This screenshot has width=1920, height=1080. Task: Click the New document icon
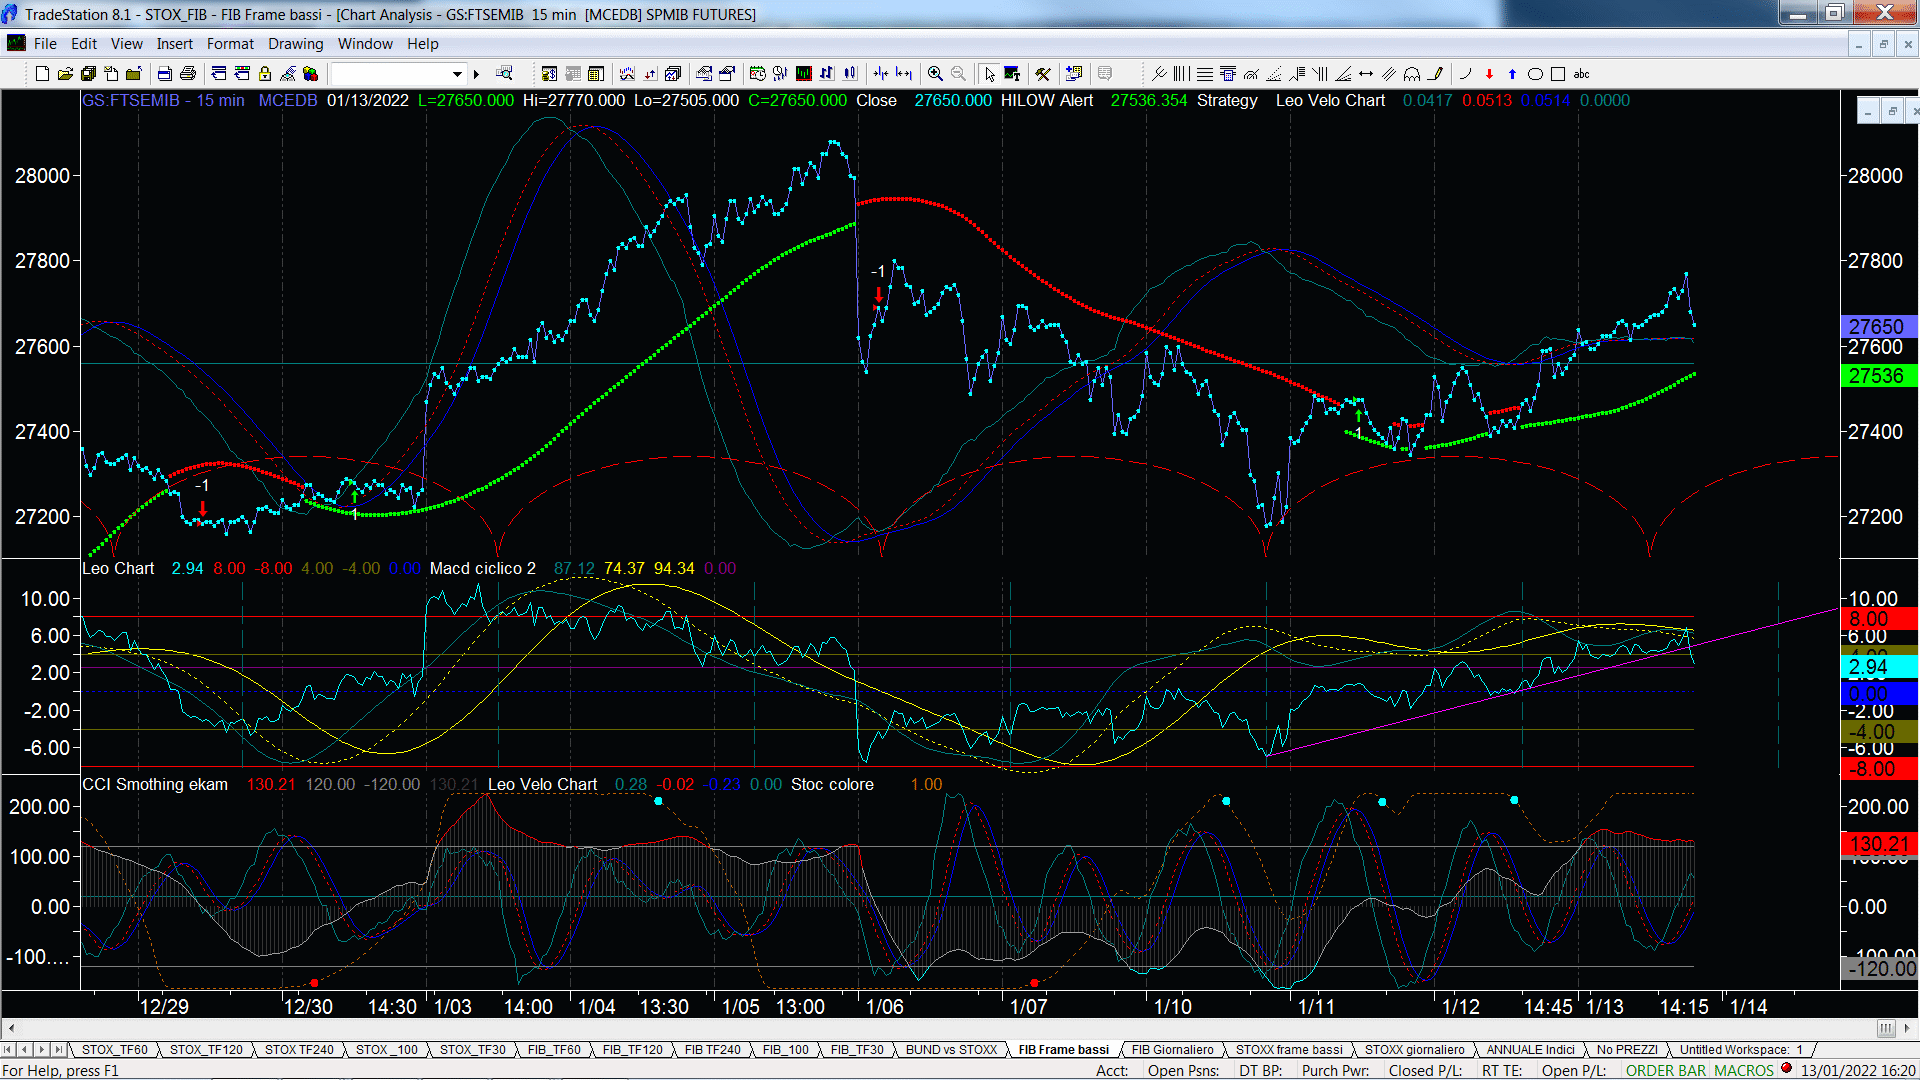click(42, 73)
